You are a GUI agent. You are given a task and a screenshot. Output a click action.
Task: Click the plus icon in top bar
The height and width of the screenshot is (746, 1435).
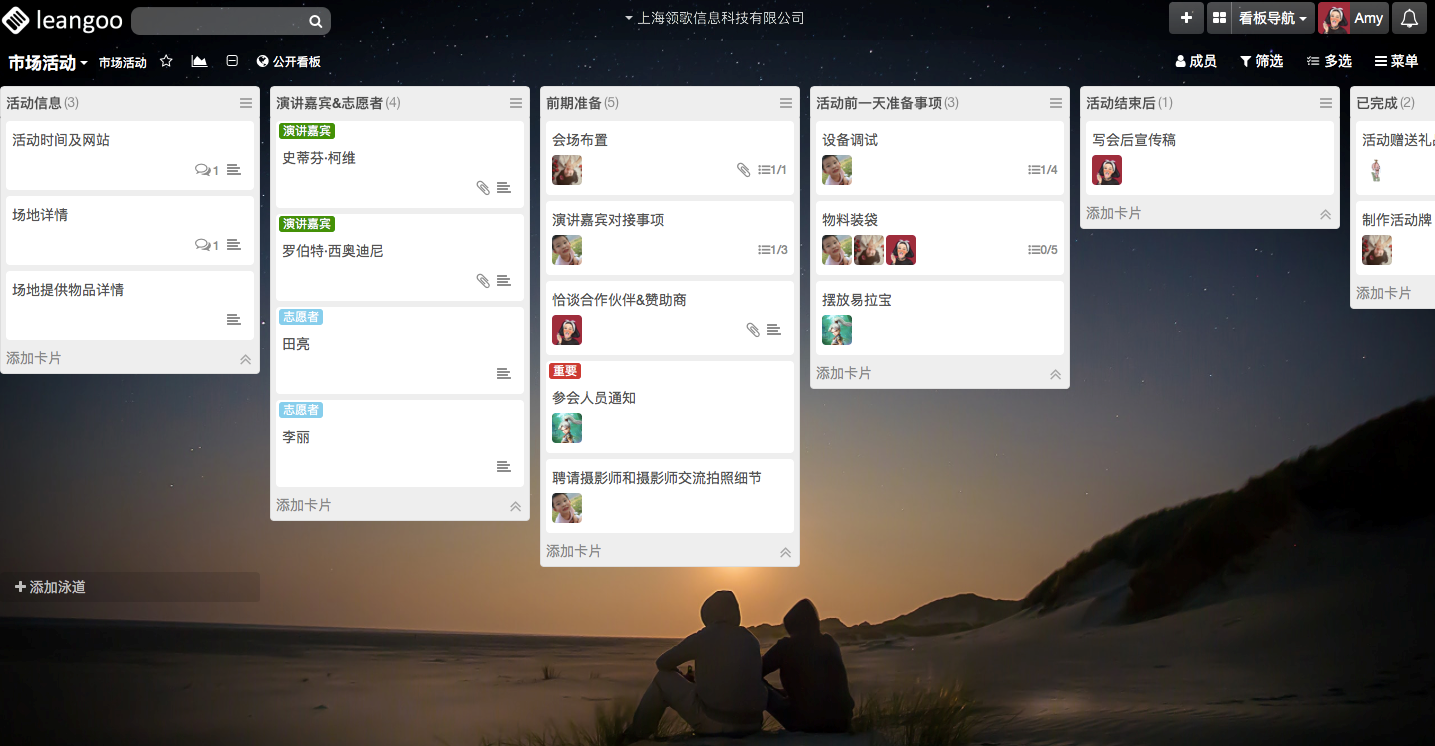(1186, 18)
